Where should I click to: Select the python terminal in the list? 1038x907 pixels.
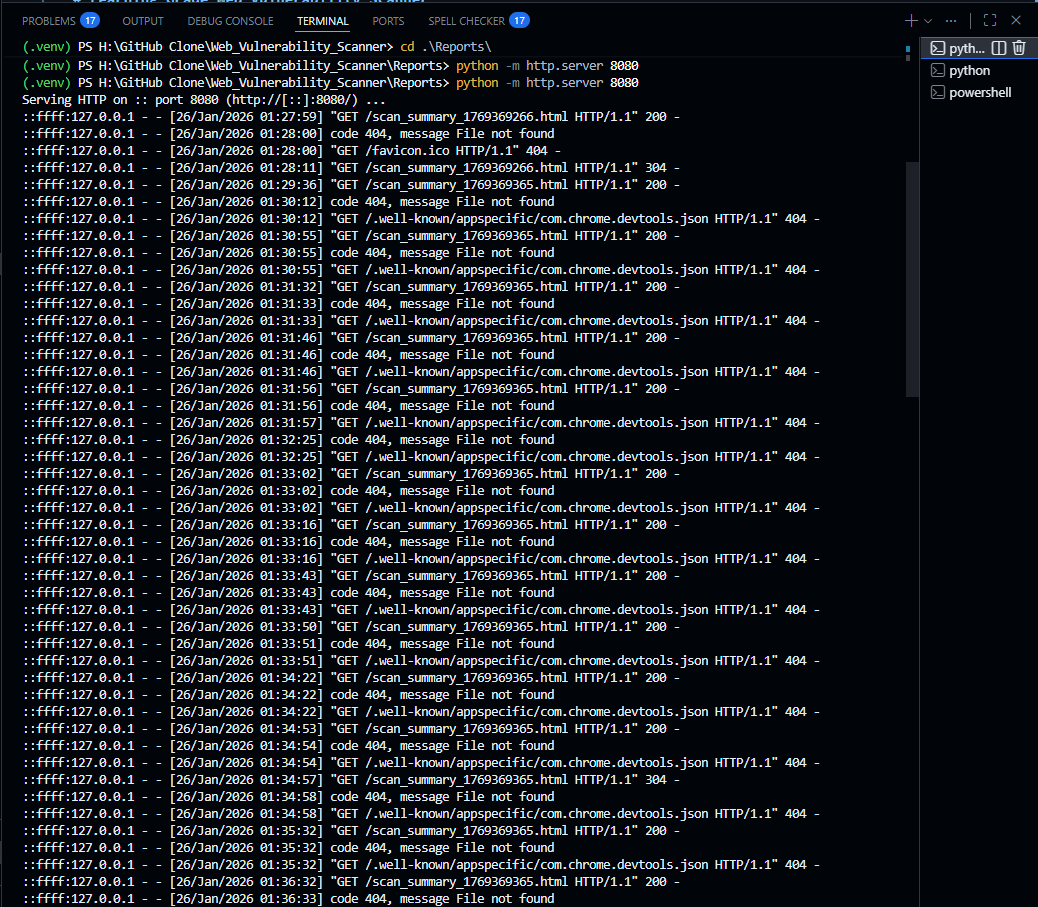(969, 70)
